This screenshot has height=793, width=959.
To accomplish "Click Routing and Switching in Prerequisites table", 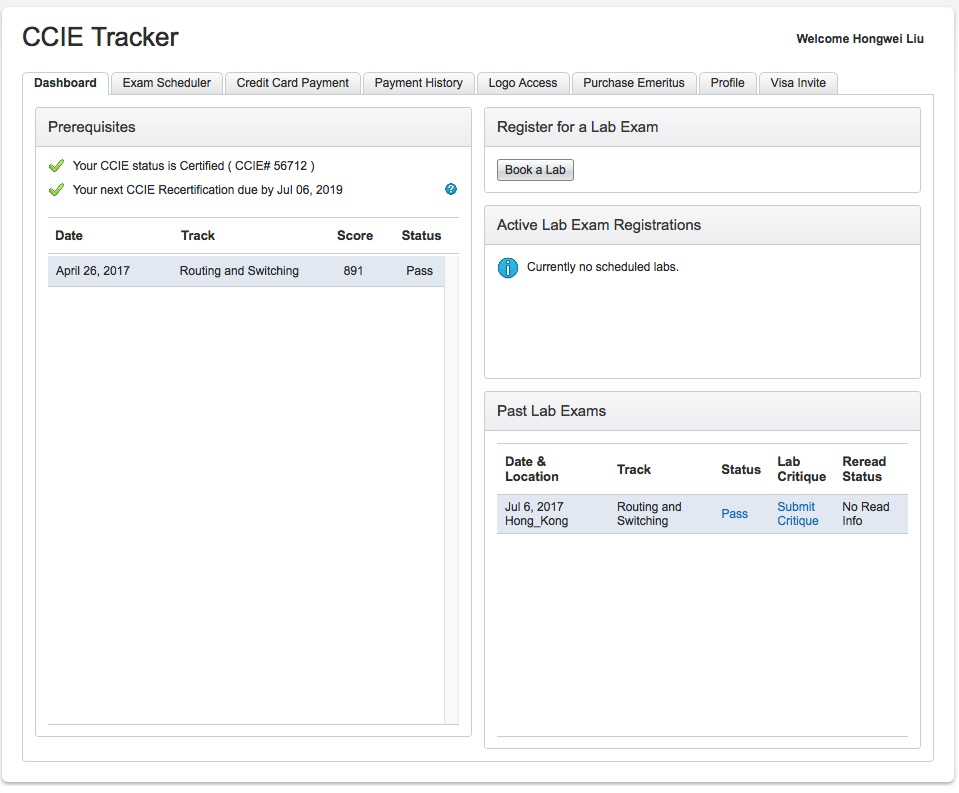I will click(239, 271).
